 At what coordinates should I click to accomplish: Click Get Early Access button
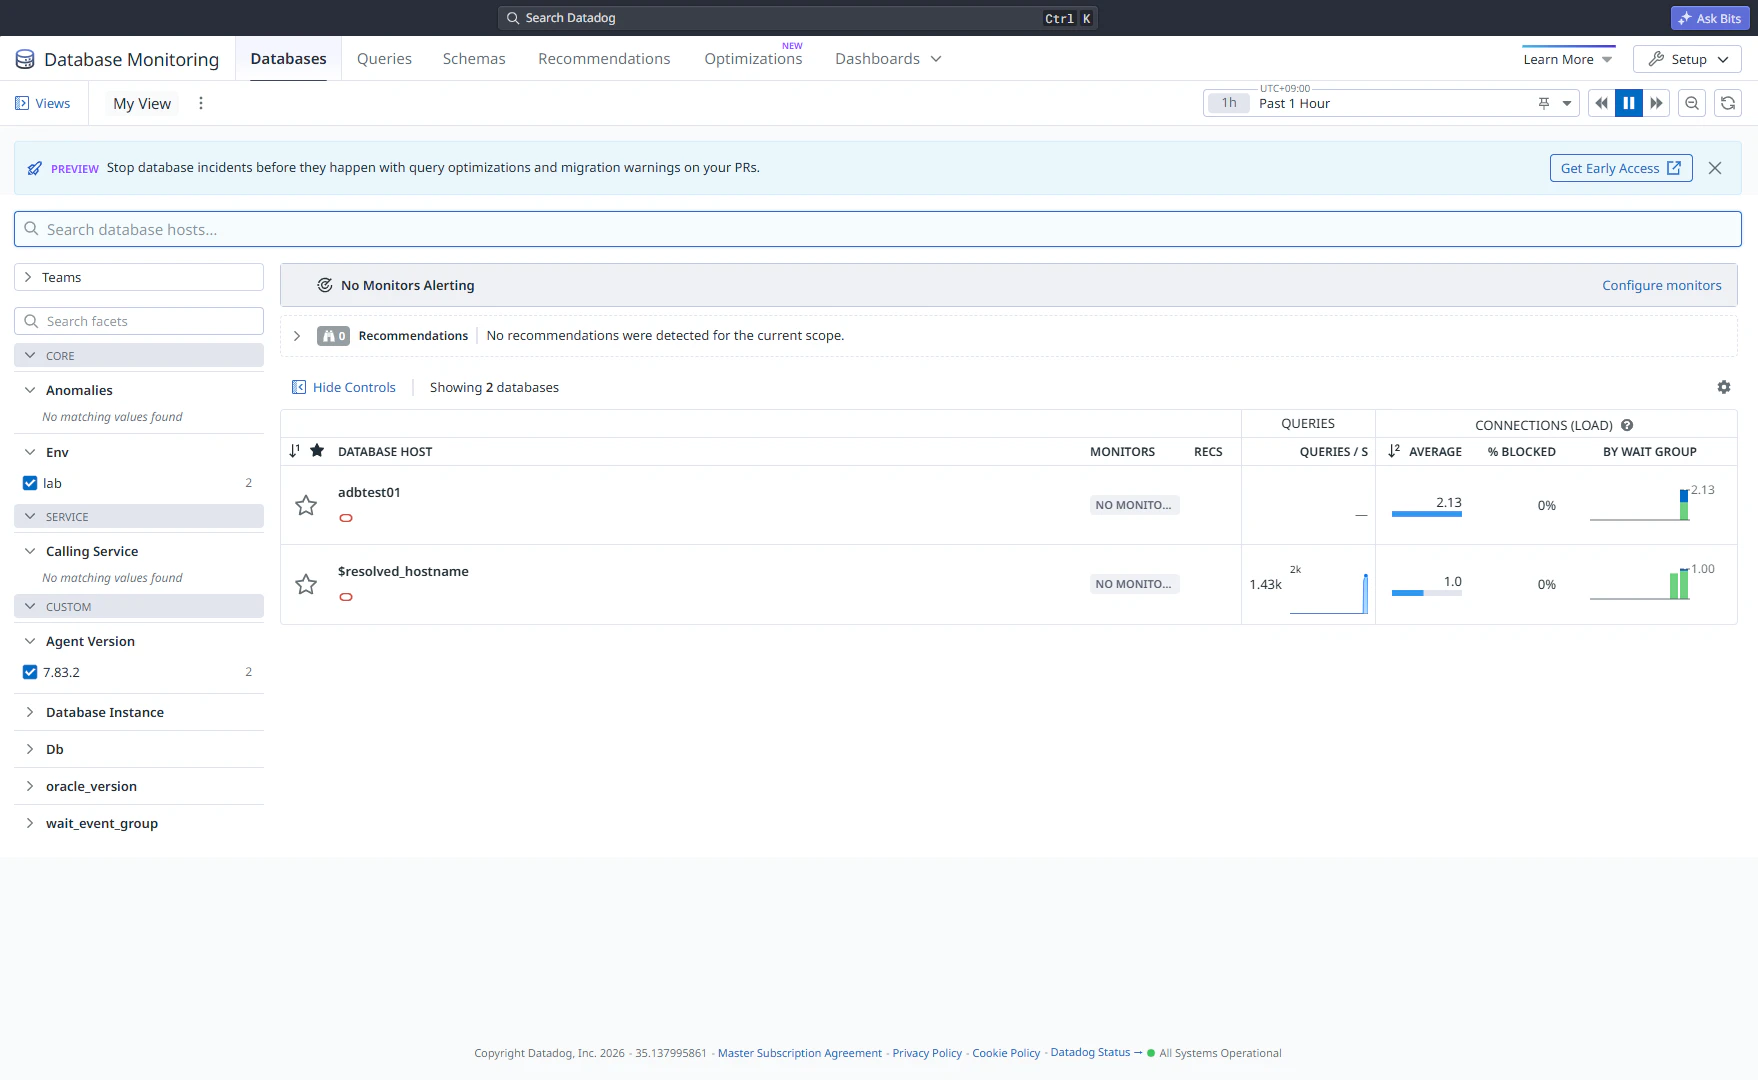click(1621, 168)
